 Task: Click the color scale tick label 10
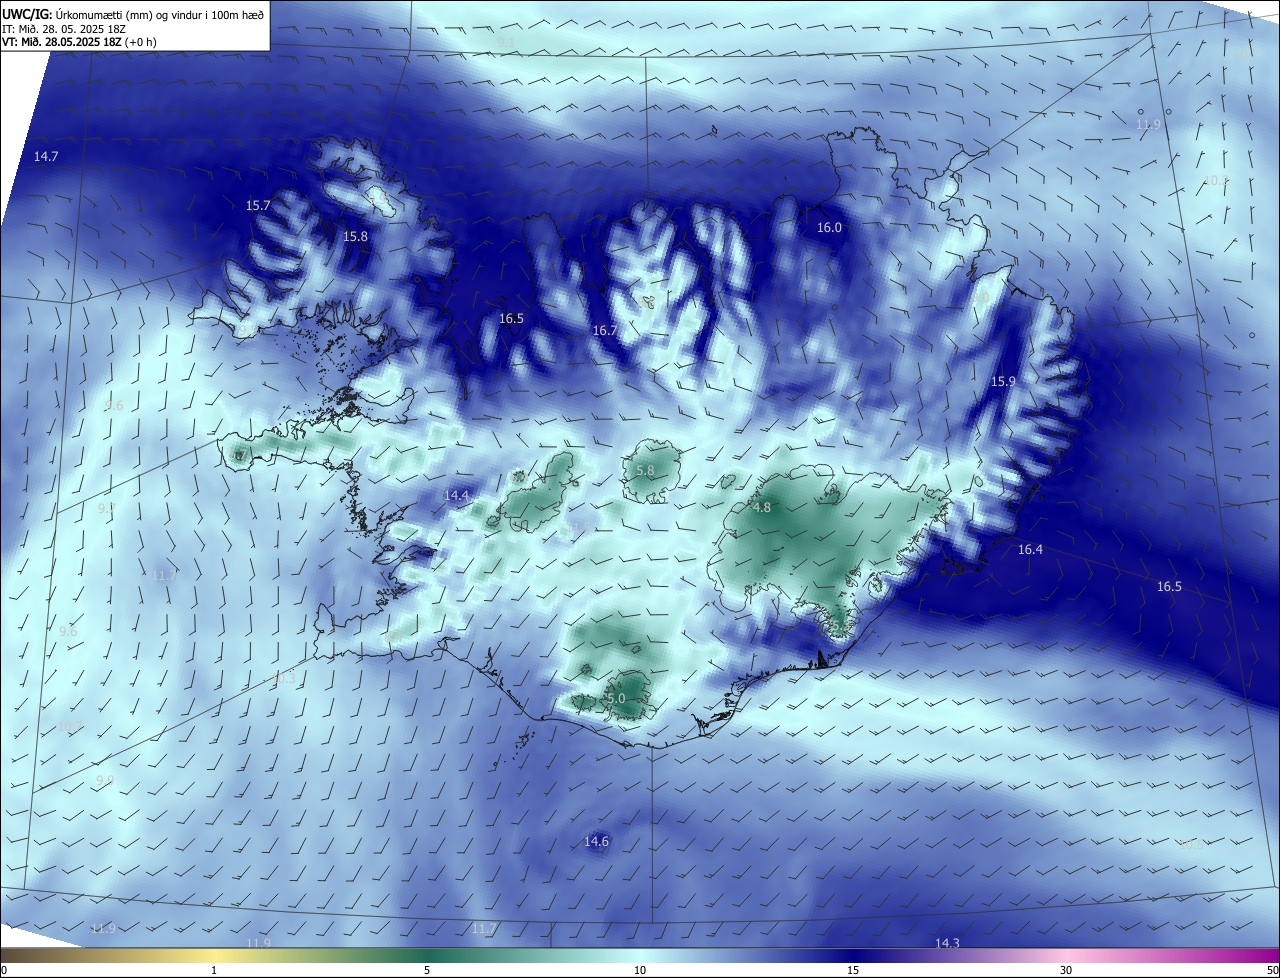click(x=640, y=970)
